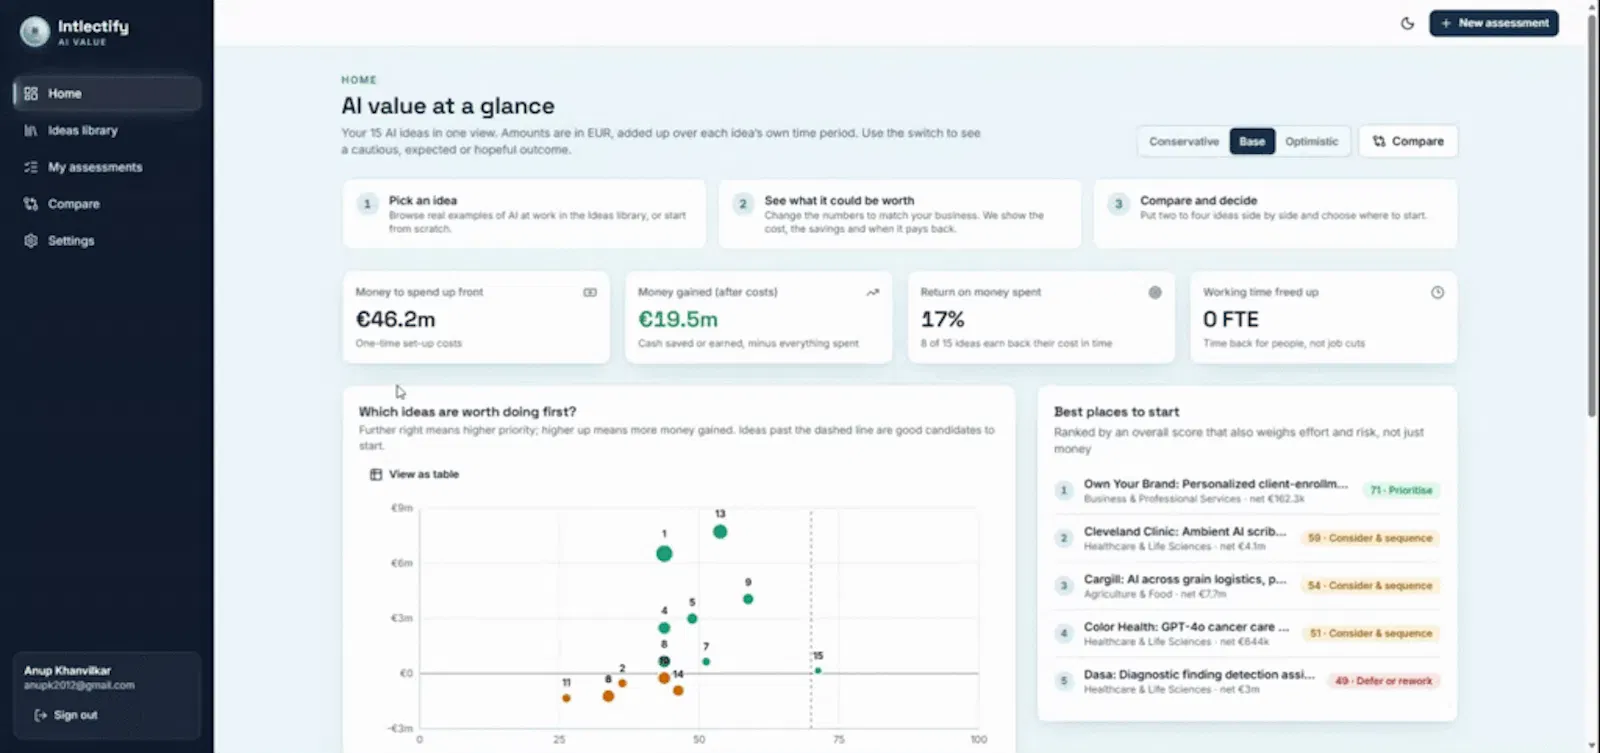Screen dimensions: 1600x753
Task: Switch to dark mode with moon icon
Action: point(1407,23)
